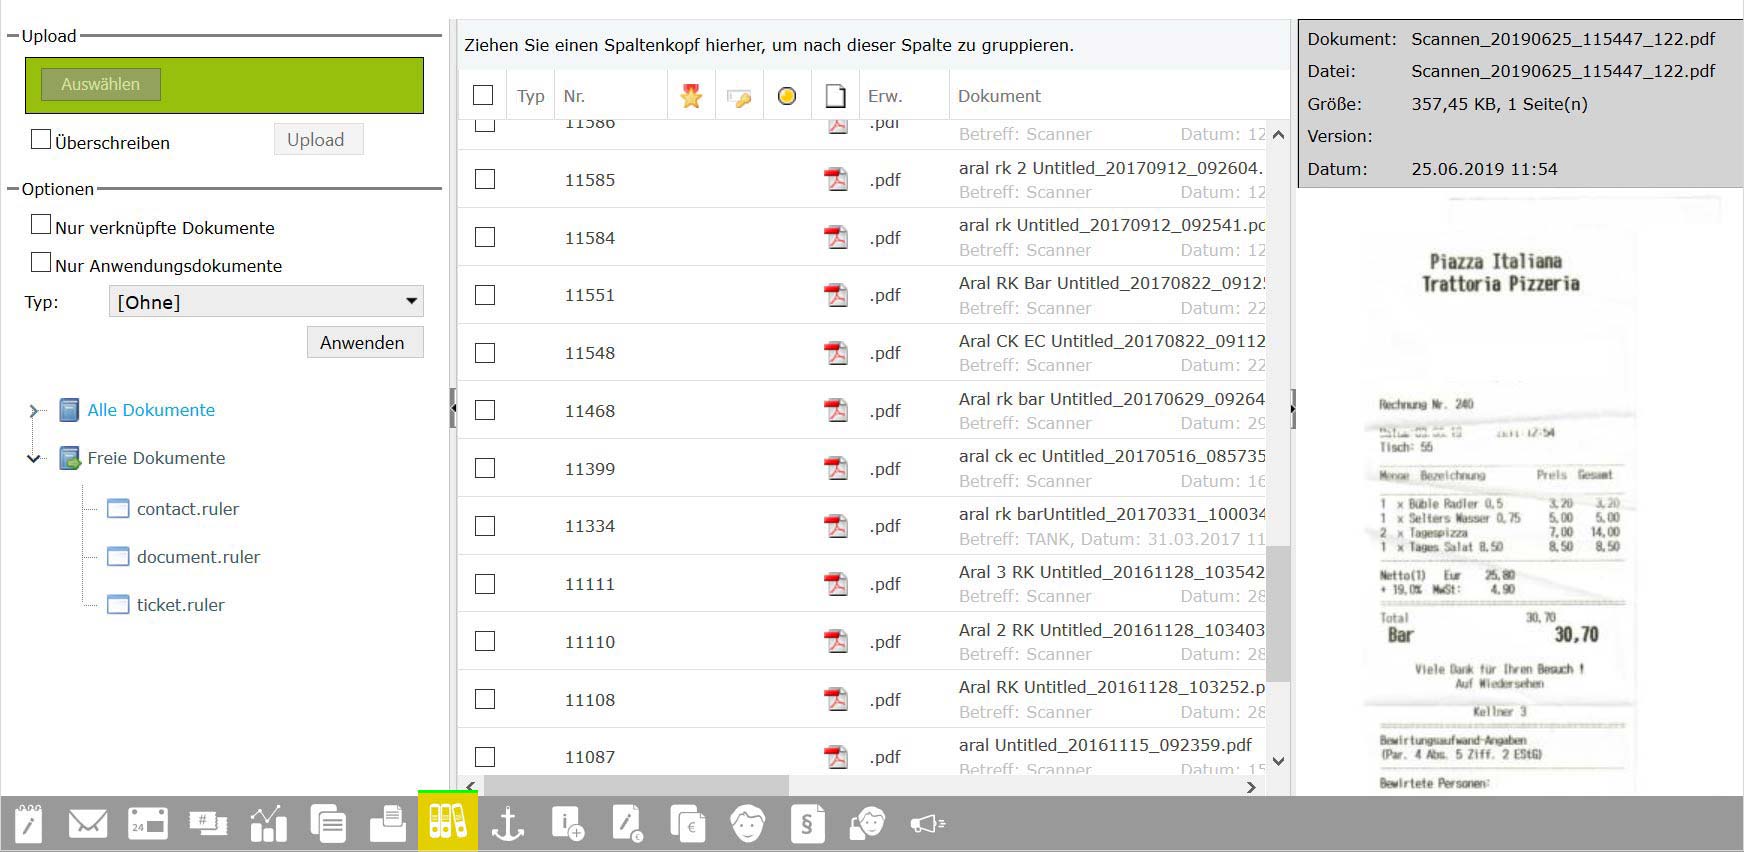This screenshot has height=852, width=1744.
Task: Click the horizontal scrollbar thumb
Action: pyautogui.click(x=636, y=787)
